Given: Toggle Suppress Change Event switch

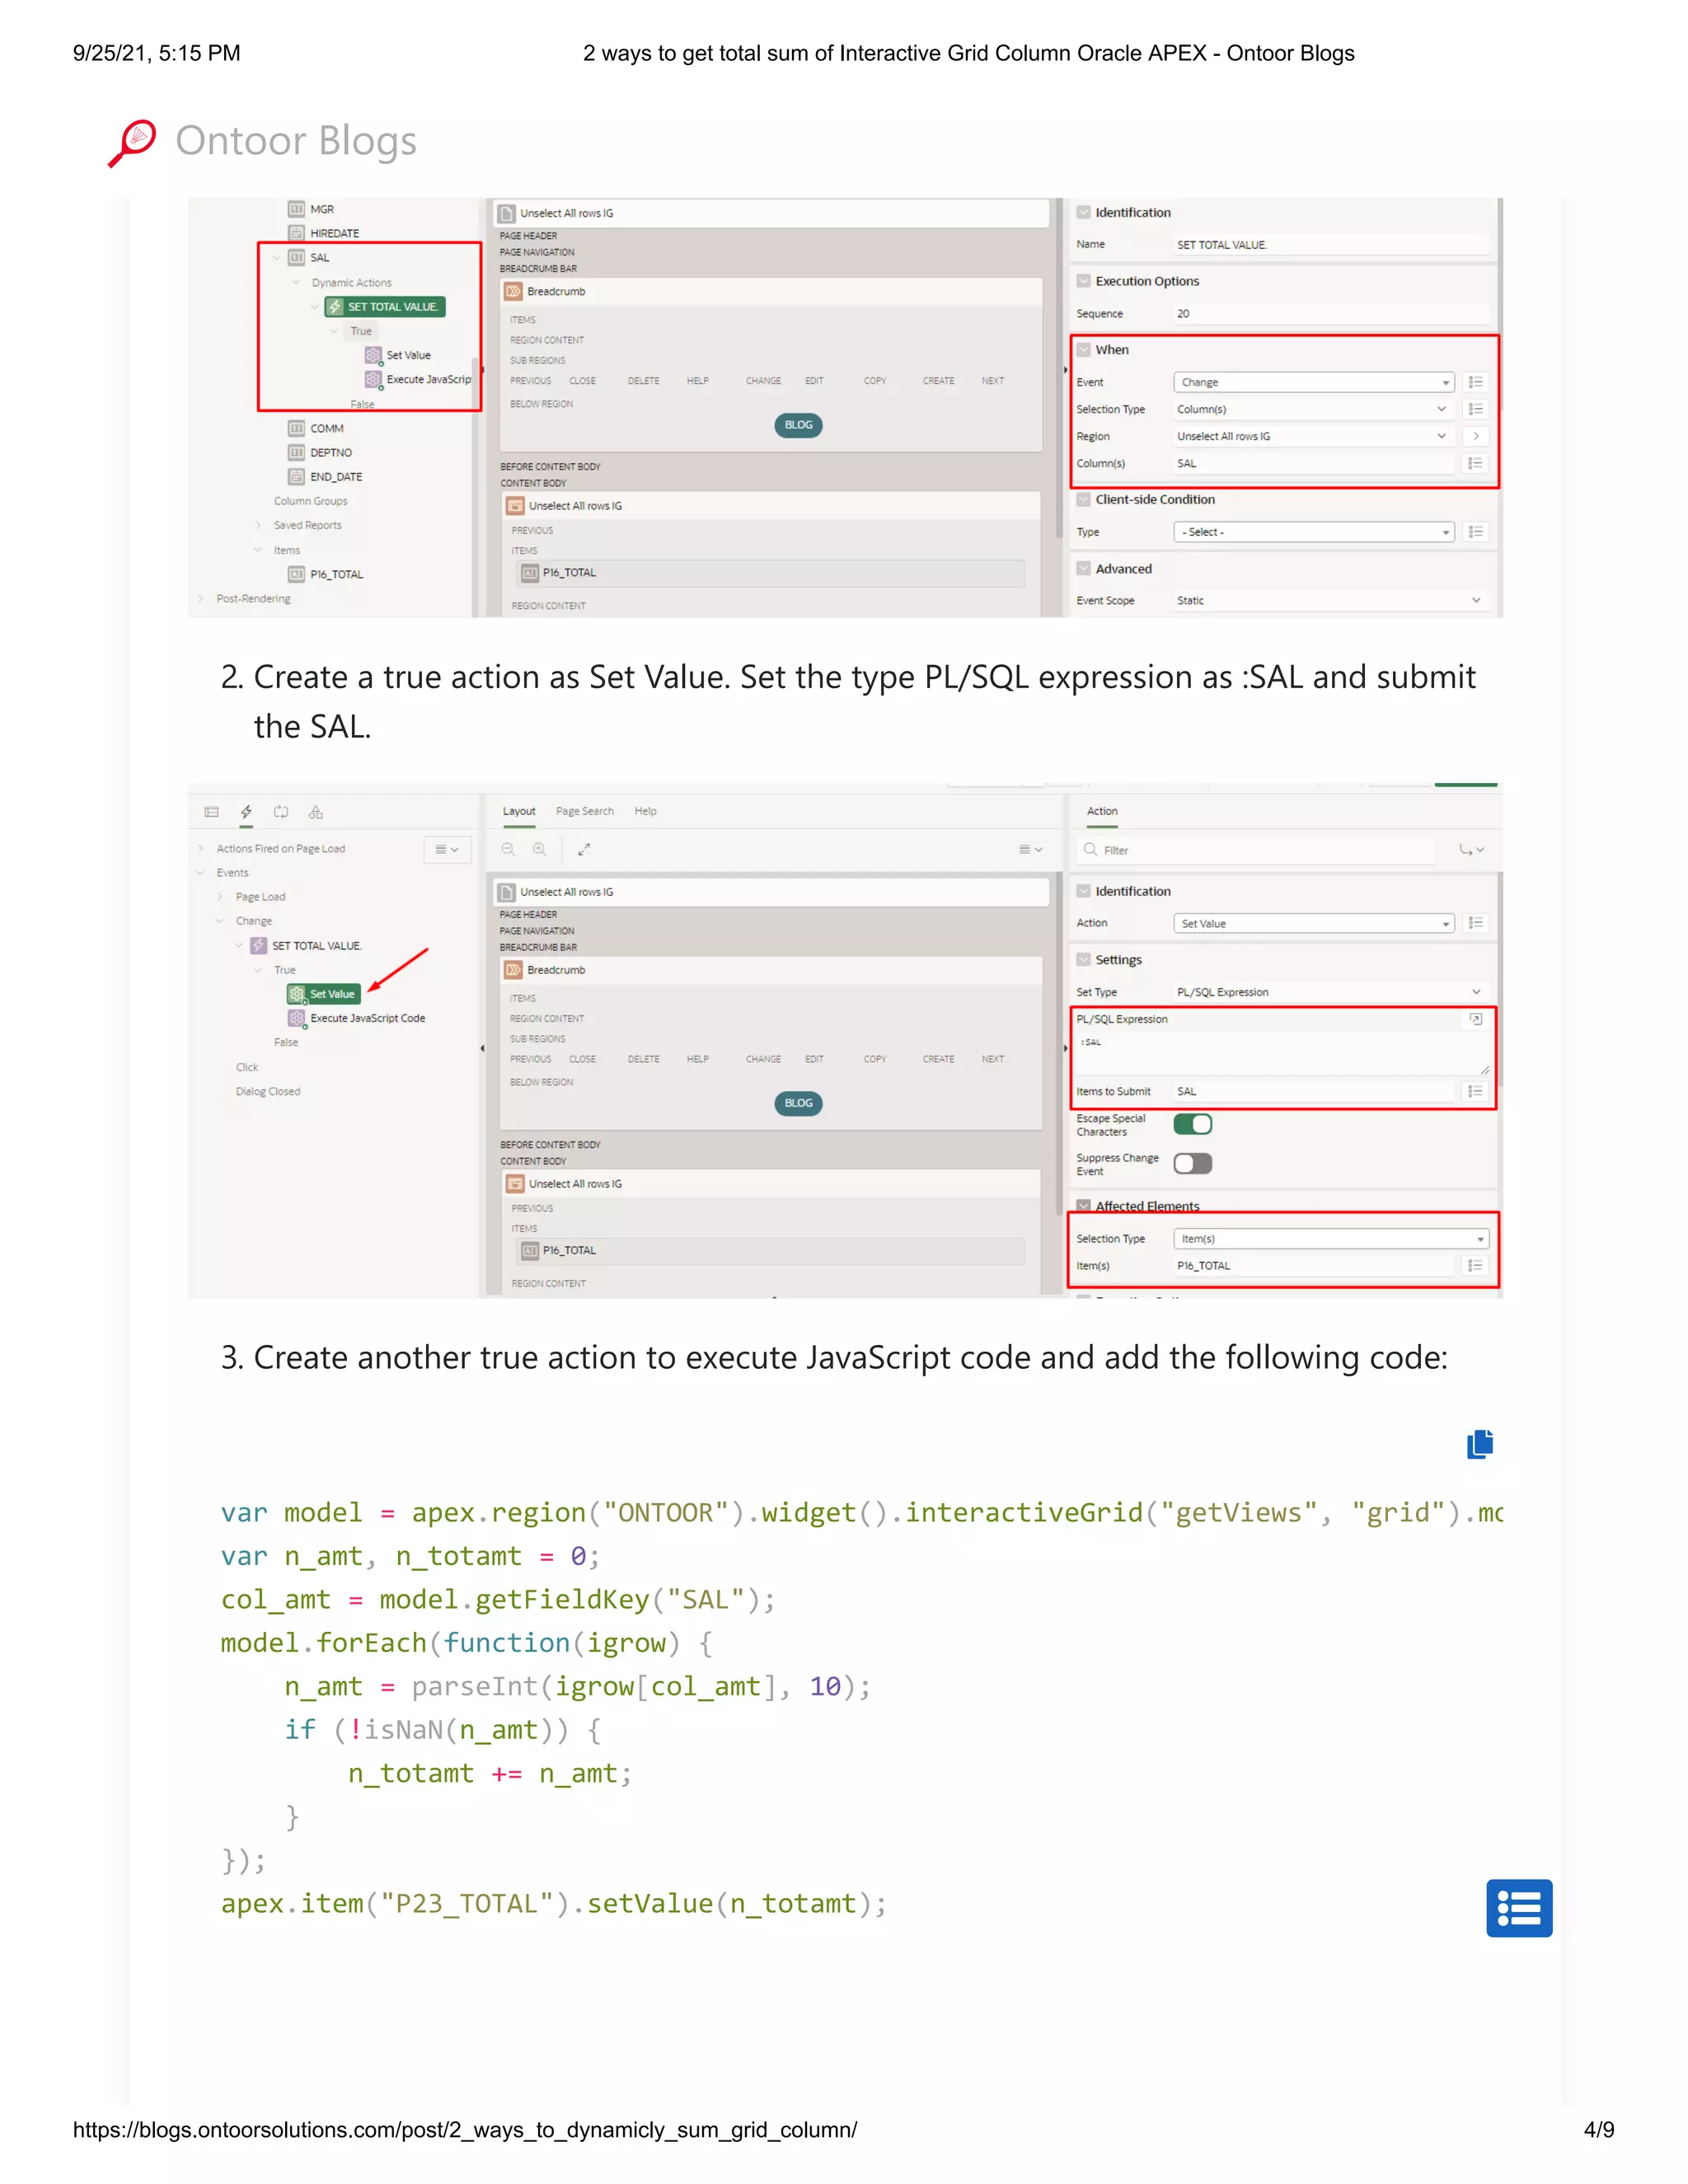Looking at the screenshot, I should click(x=1192, y=1163).
